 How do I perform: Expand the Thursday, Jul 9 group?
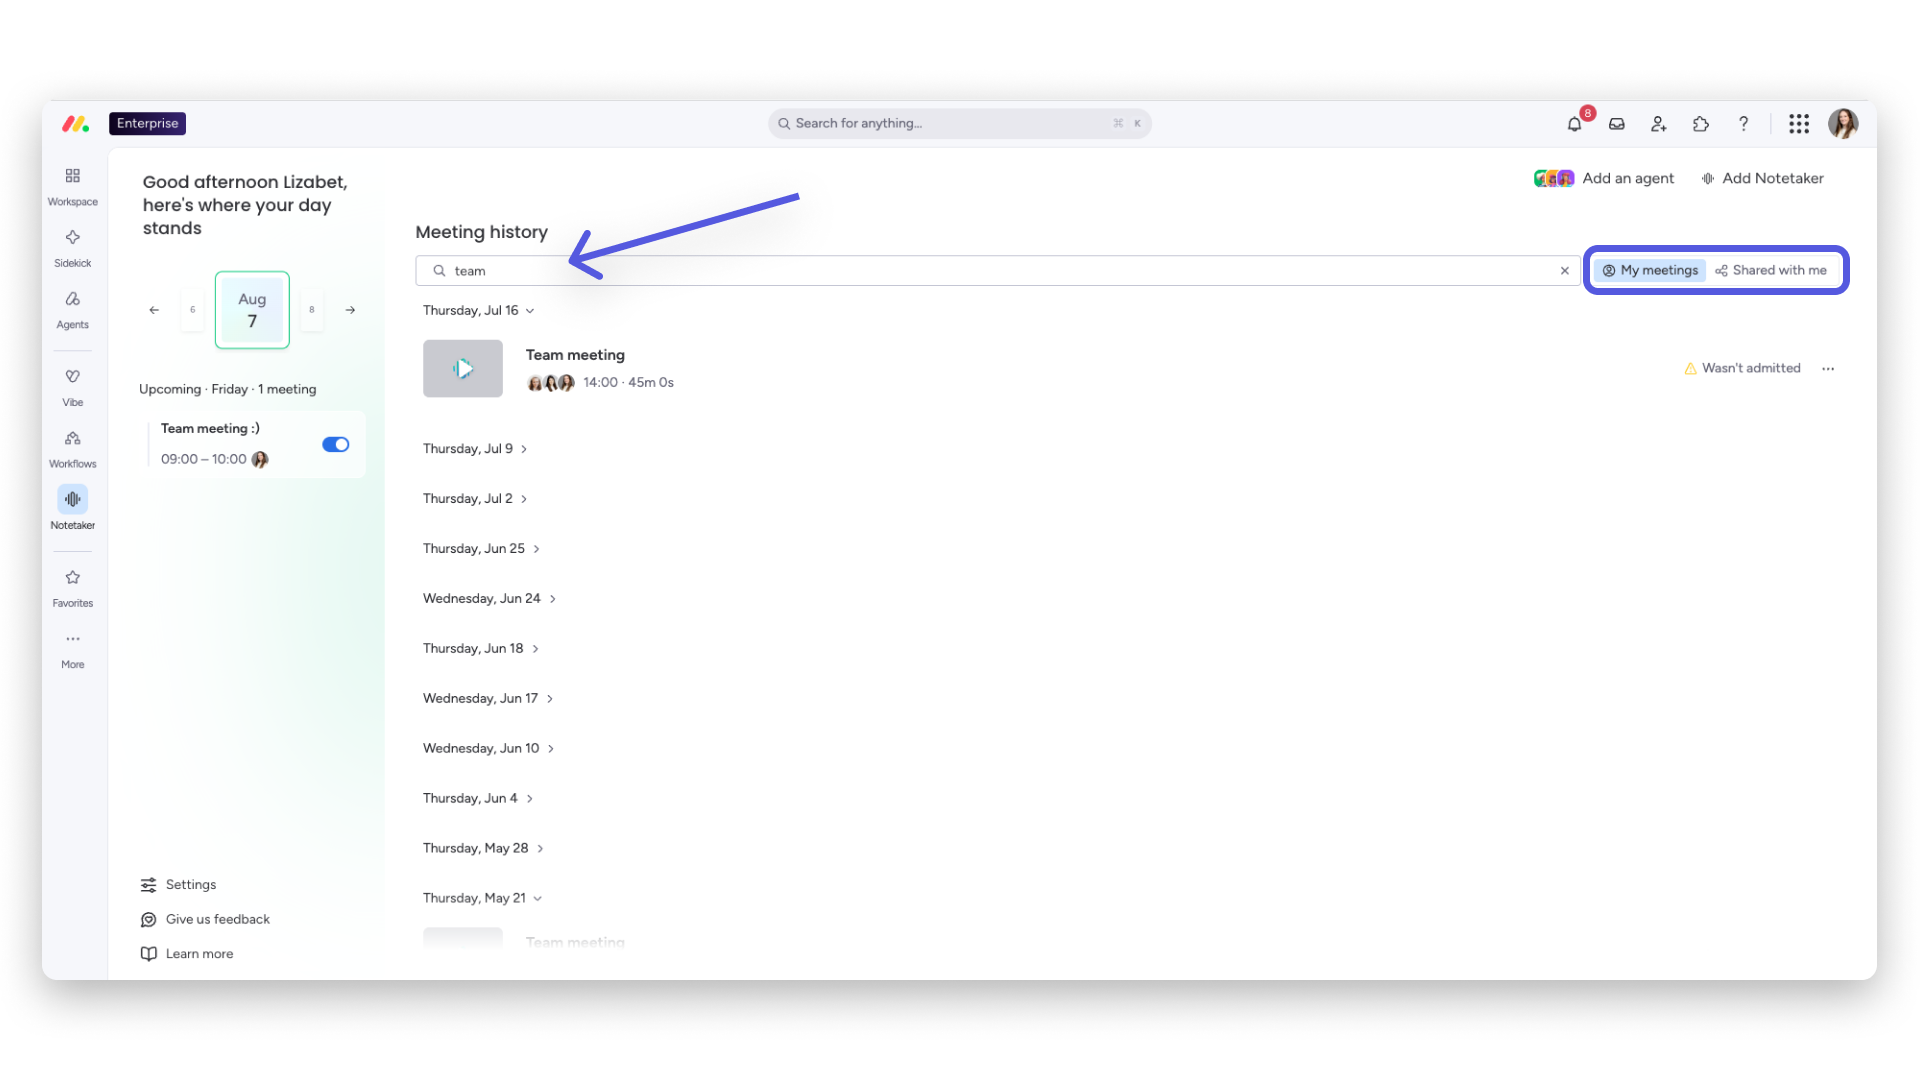474,449
